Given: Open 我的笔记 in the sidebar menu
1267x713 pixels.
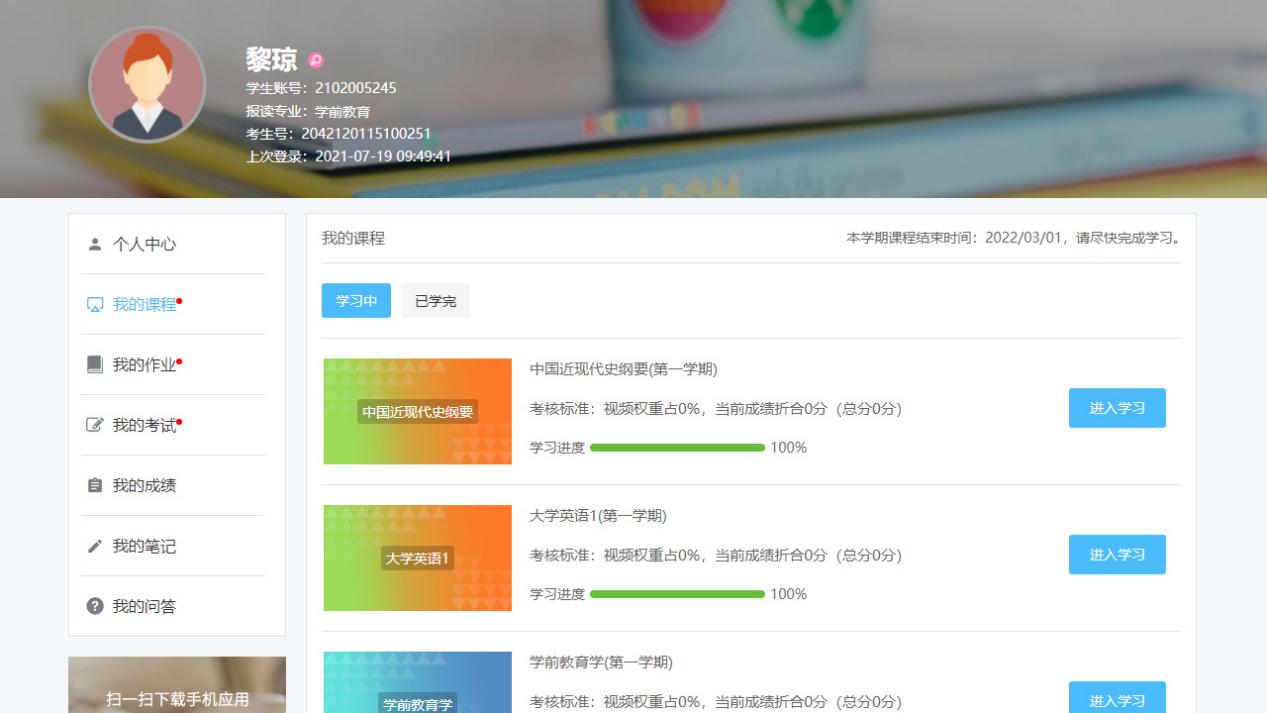Looking at the screenshot, I should (x=144, y=547).
